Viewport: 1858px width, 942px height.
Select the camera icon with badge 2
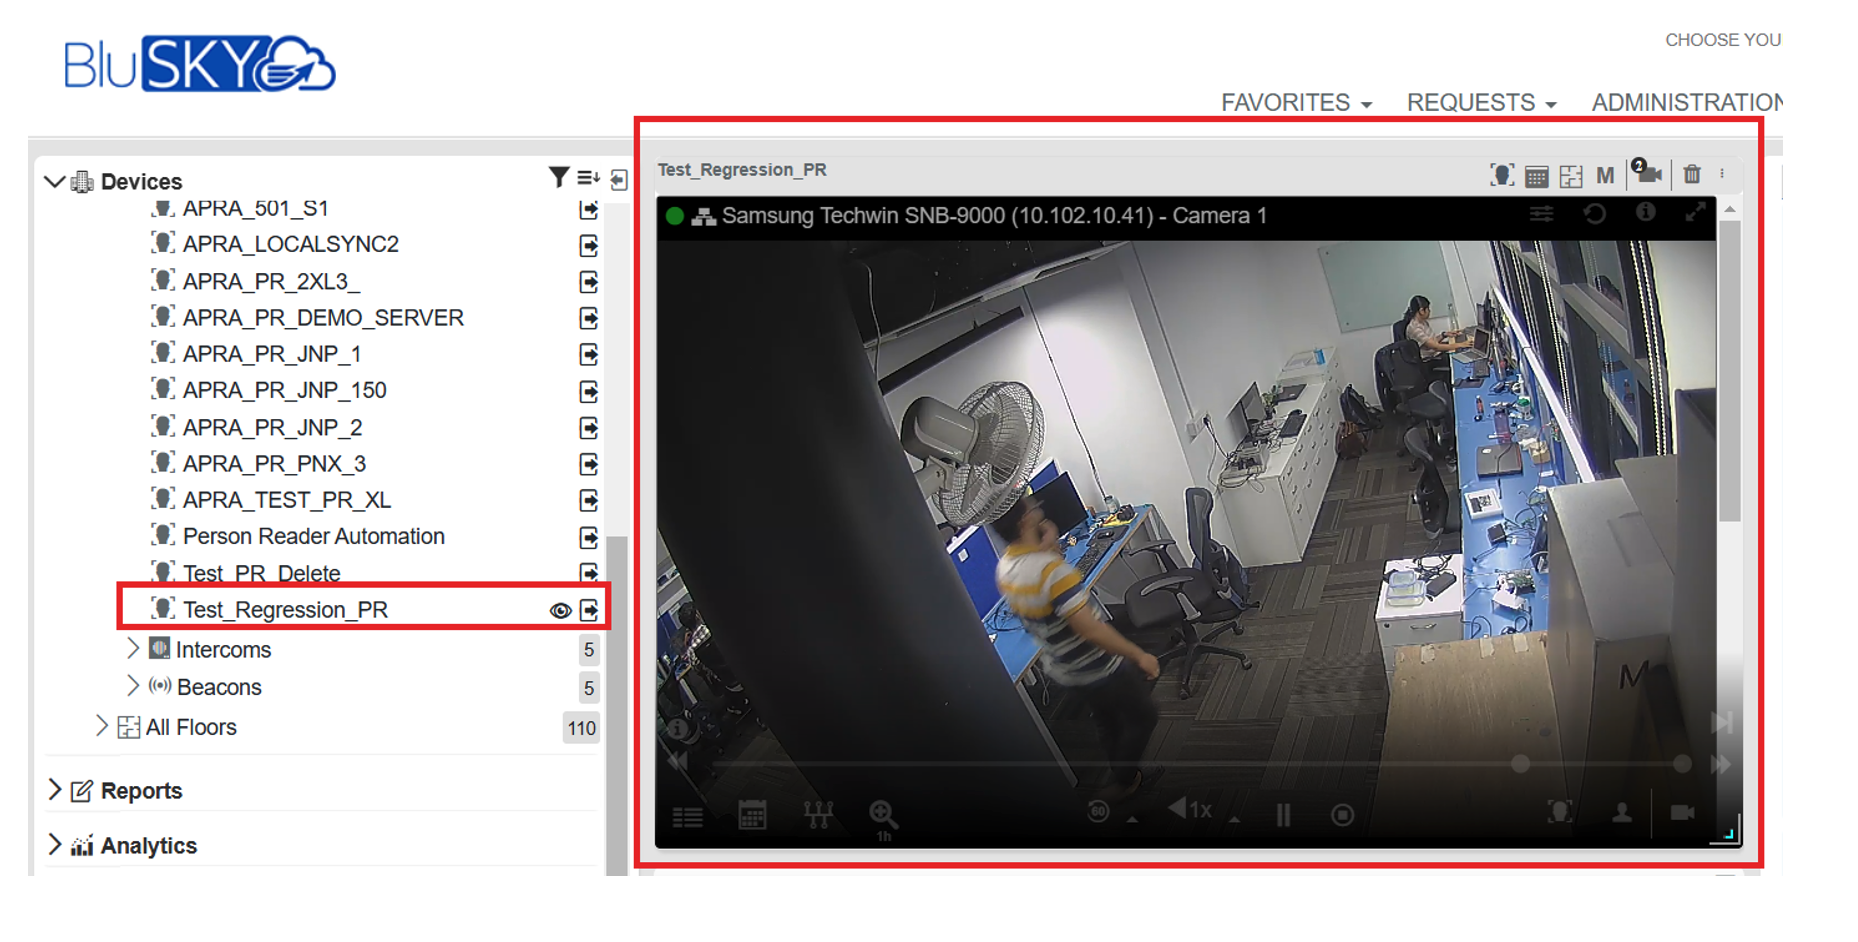pyautogui.click(x=1646, y=174)
